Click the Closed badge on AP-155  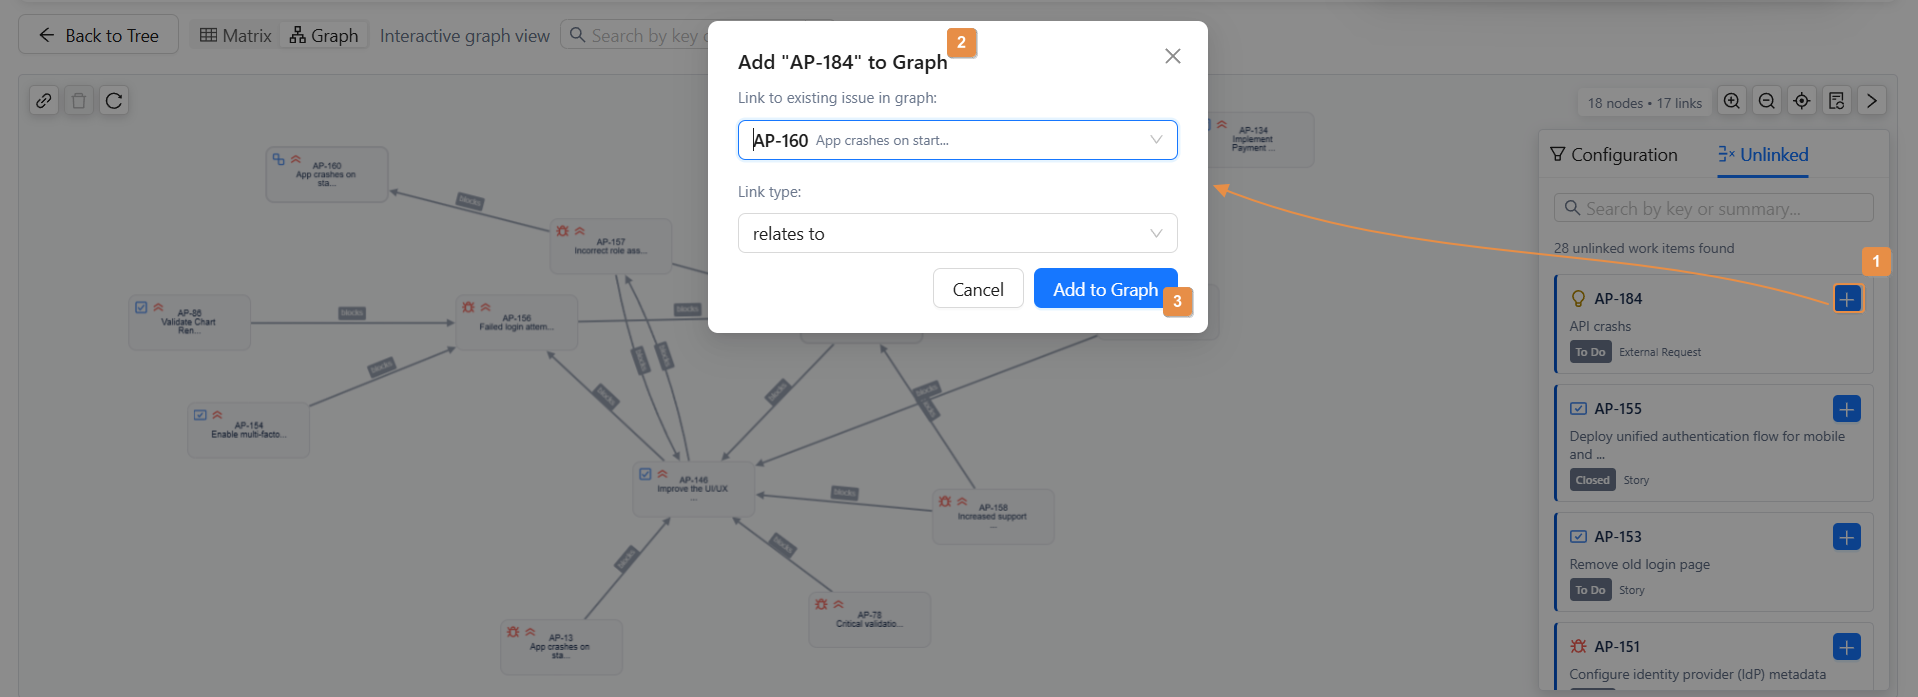click(x=1592, y=480)
